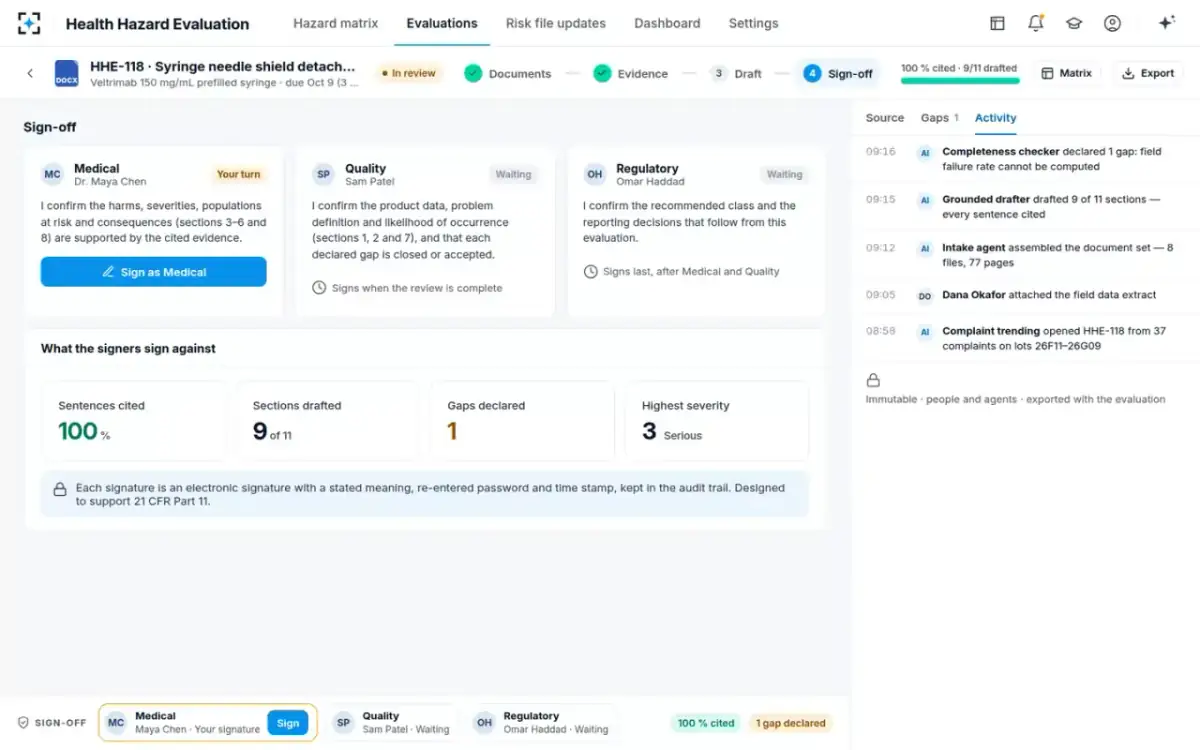Open the Hazard matrix tab

coord(336,23)
